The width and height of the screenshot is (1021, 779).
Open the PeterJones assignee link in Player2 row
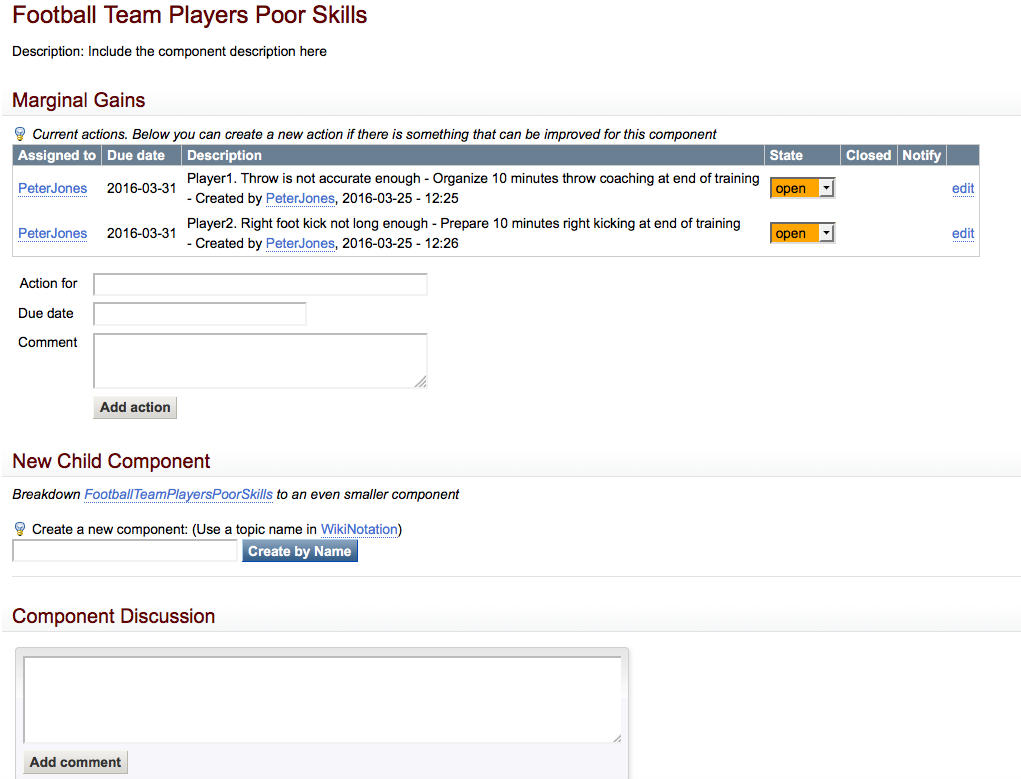[53, 233]
